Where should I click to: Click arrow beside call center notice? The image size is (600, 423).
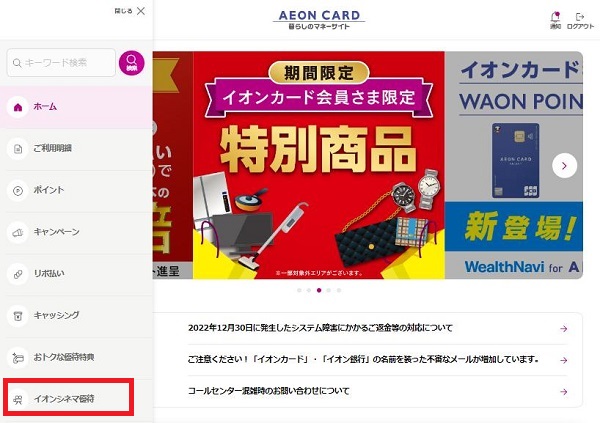(563, 392)
